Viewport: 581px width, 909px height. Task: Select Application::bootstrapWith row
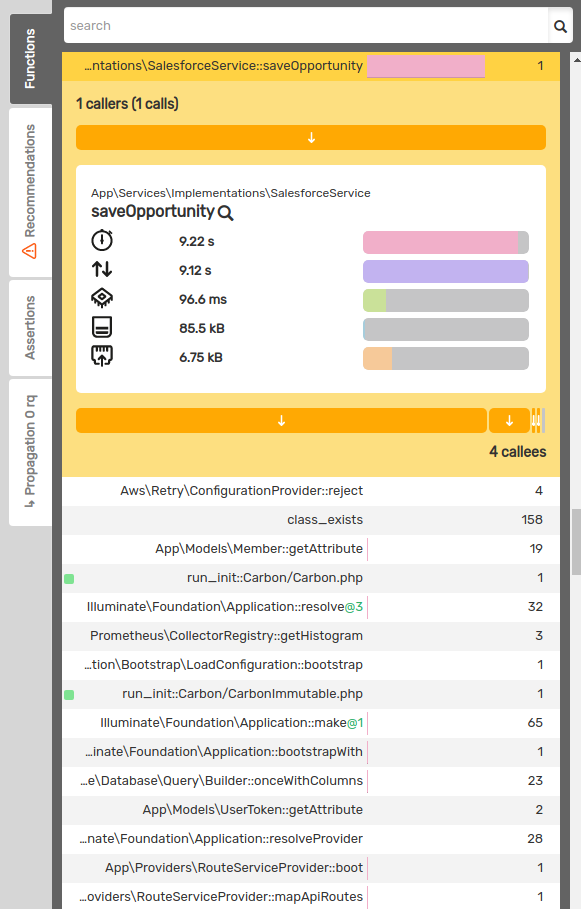coord(311,752)
